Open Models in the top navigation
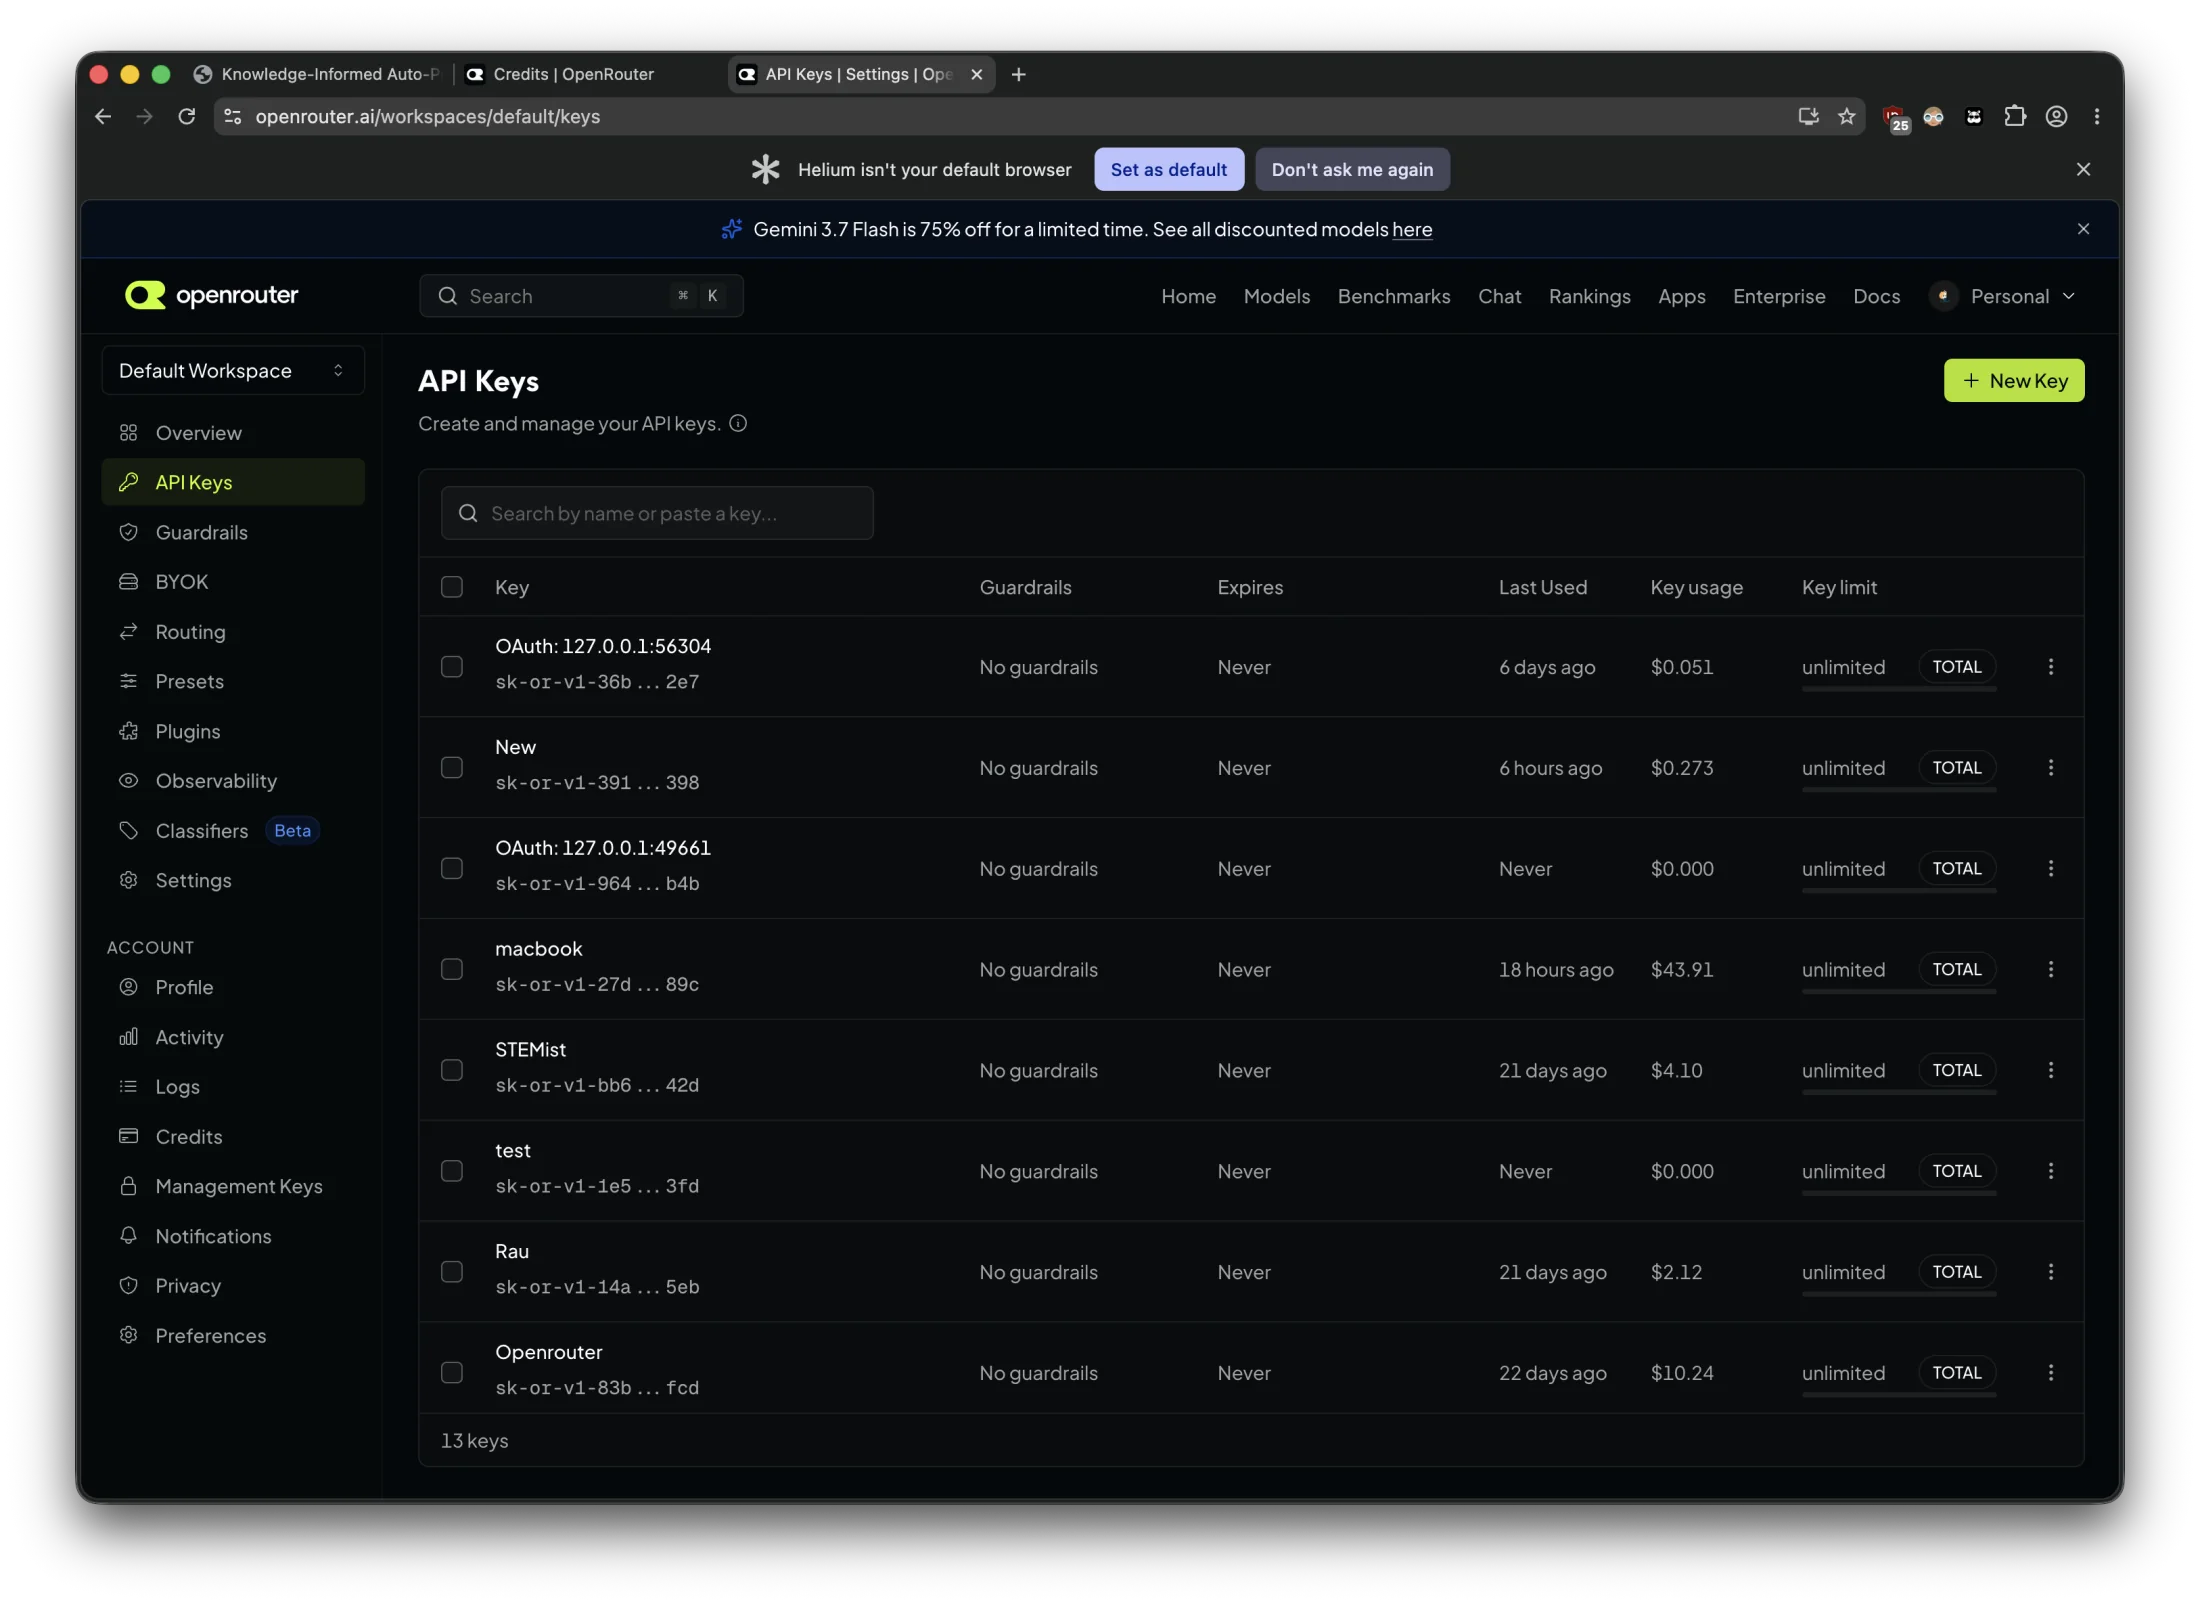The image size is (2200, 1604). pos(1276,296)
